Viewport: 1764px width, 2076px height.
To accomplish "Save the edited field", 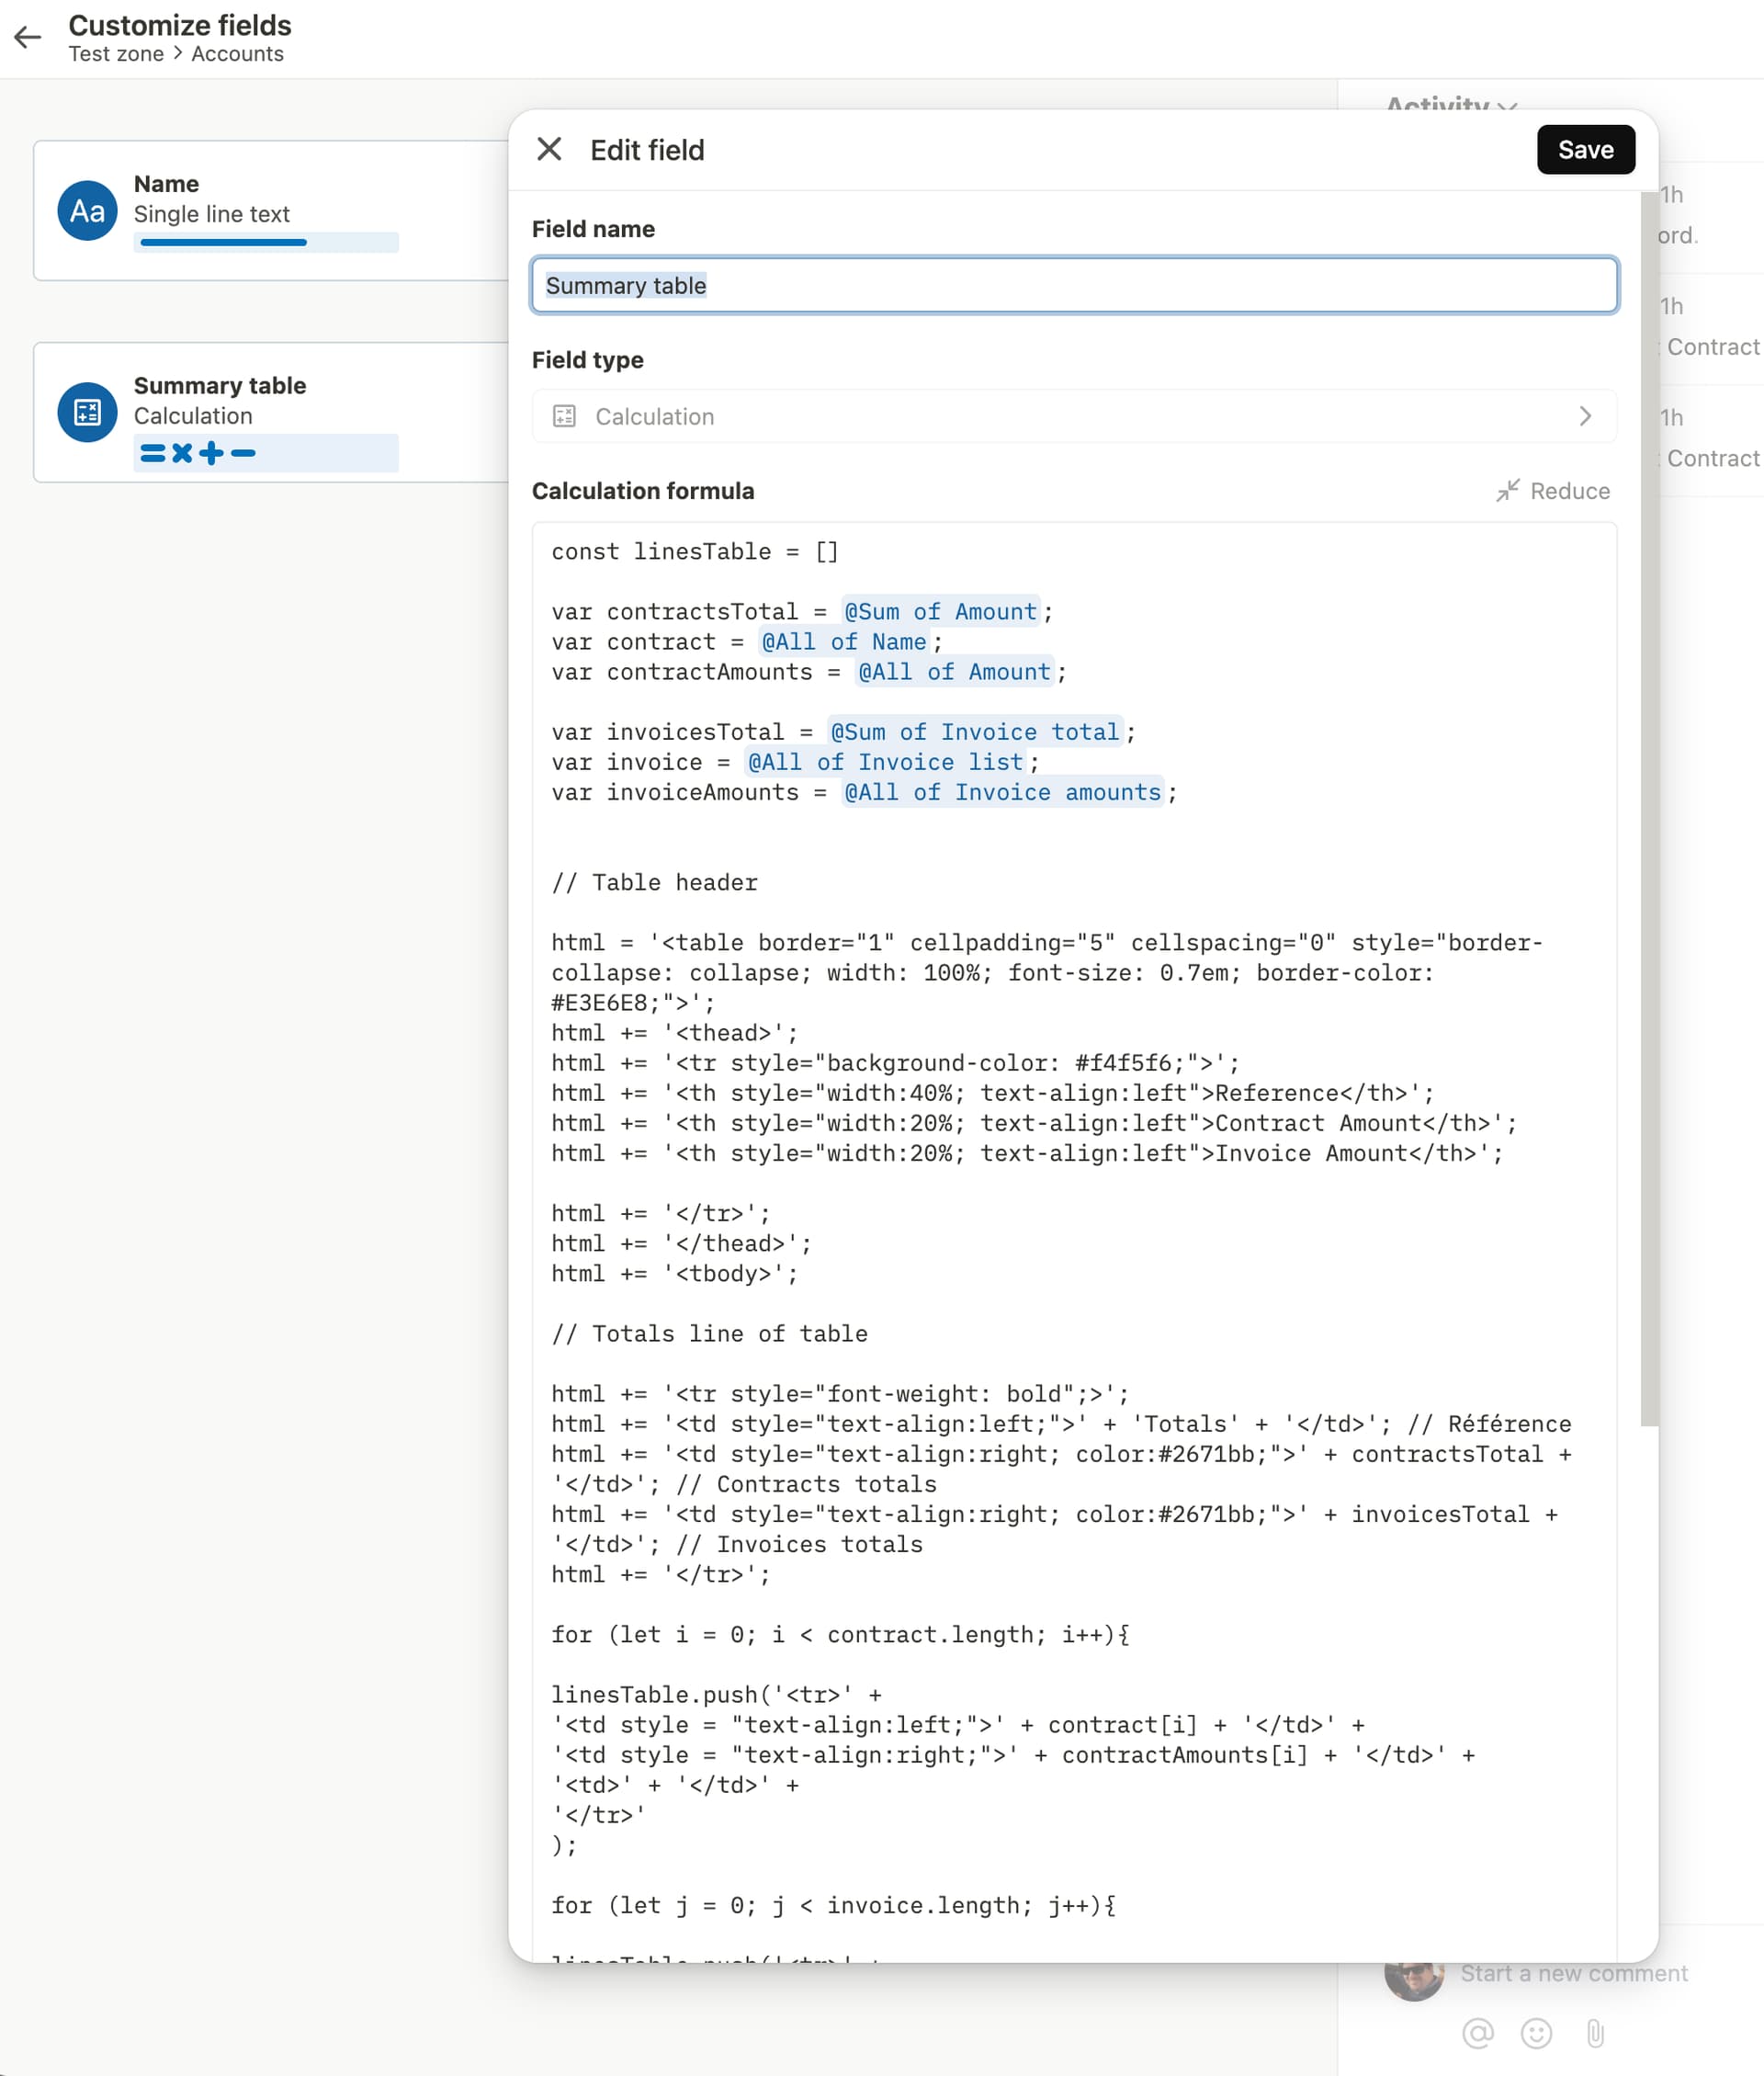I will (1585, 149).
